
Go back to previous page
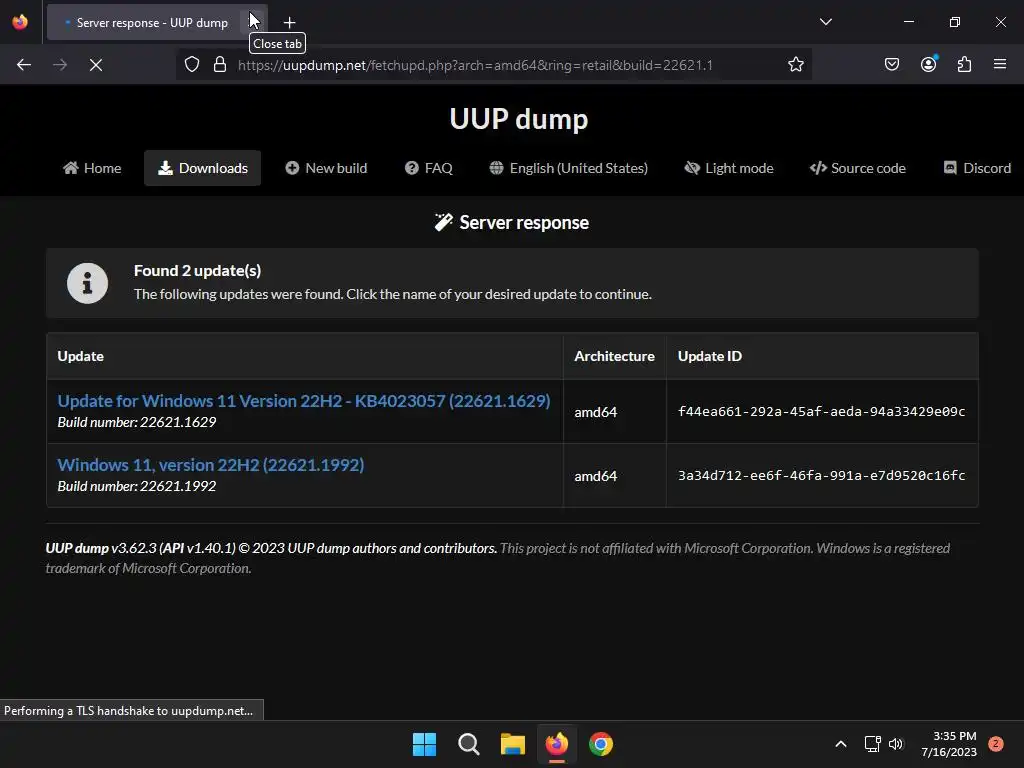pyautogui.click(x=24, y=65)
